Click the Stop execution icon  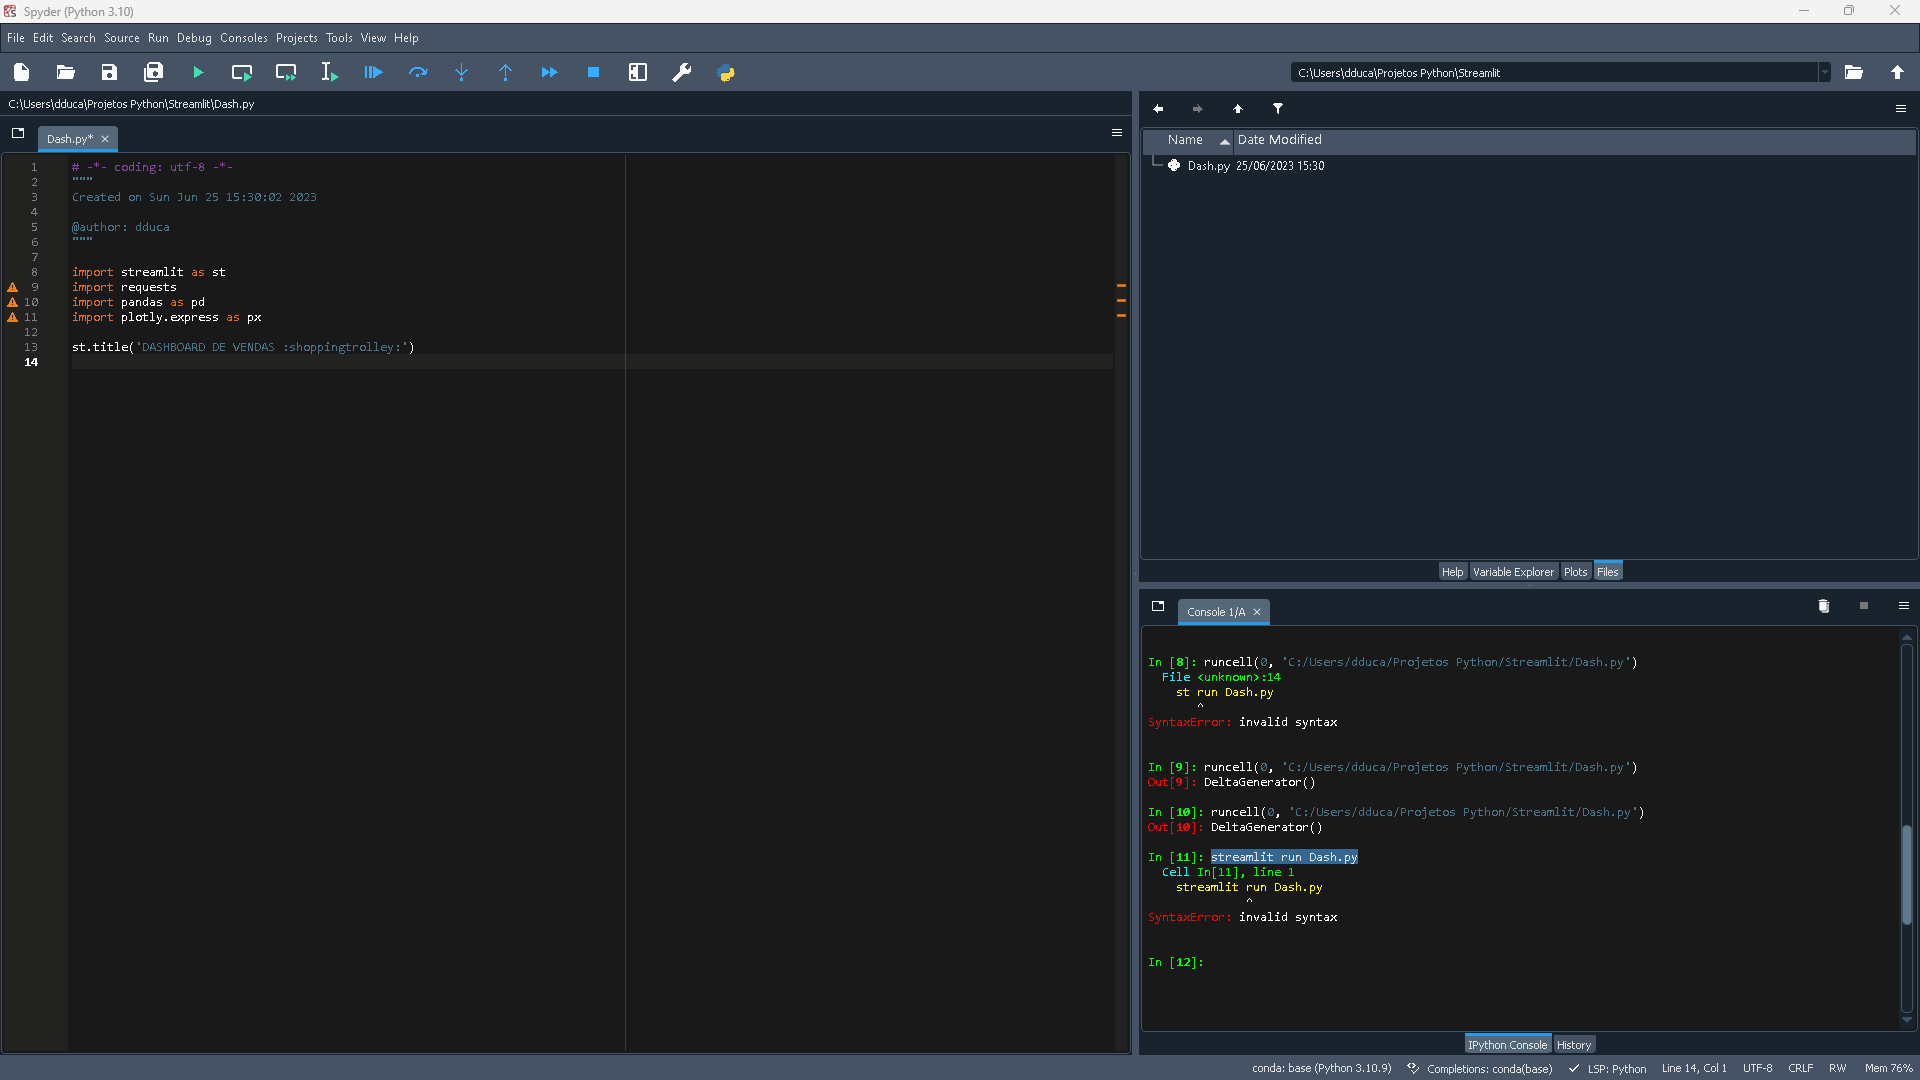click(593, 73)
